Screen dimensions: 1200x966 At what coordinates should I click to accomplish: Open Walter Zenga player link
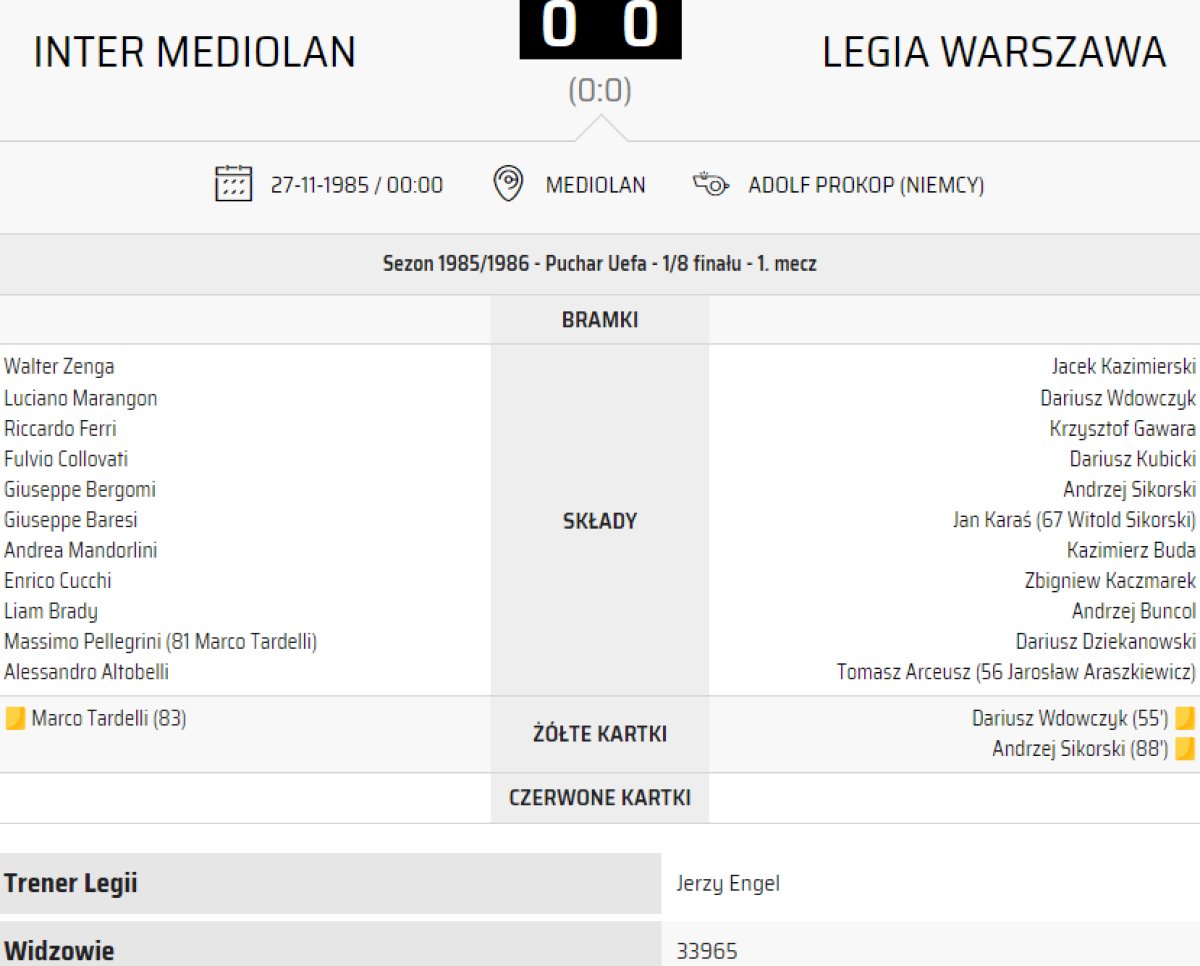[59, 367]
